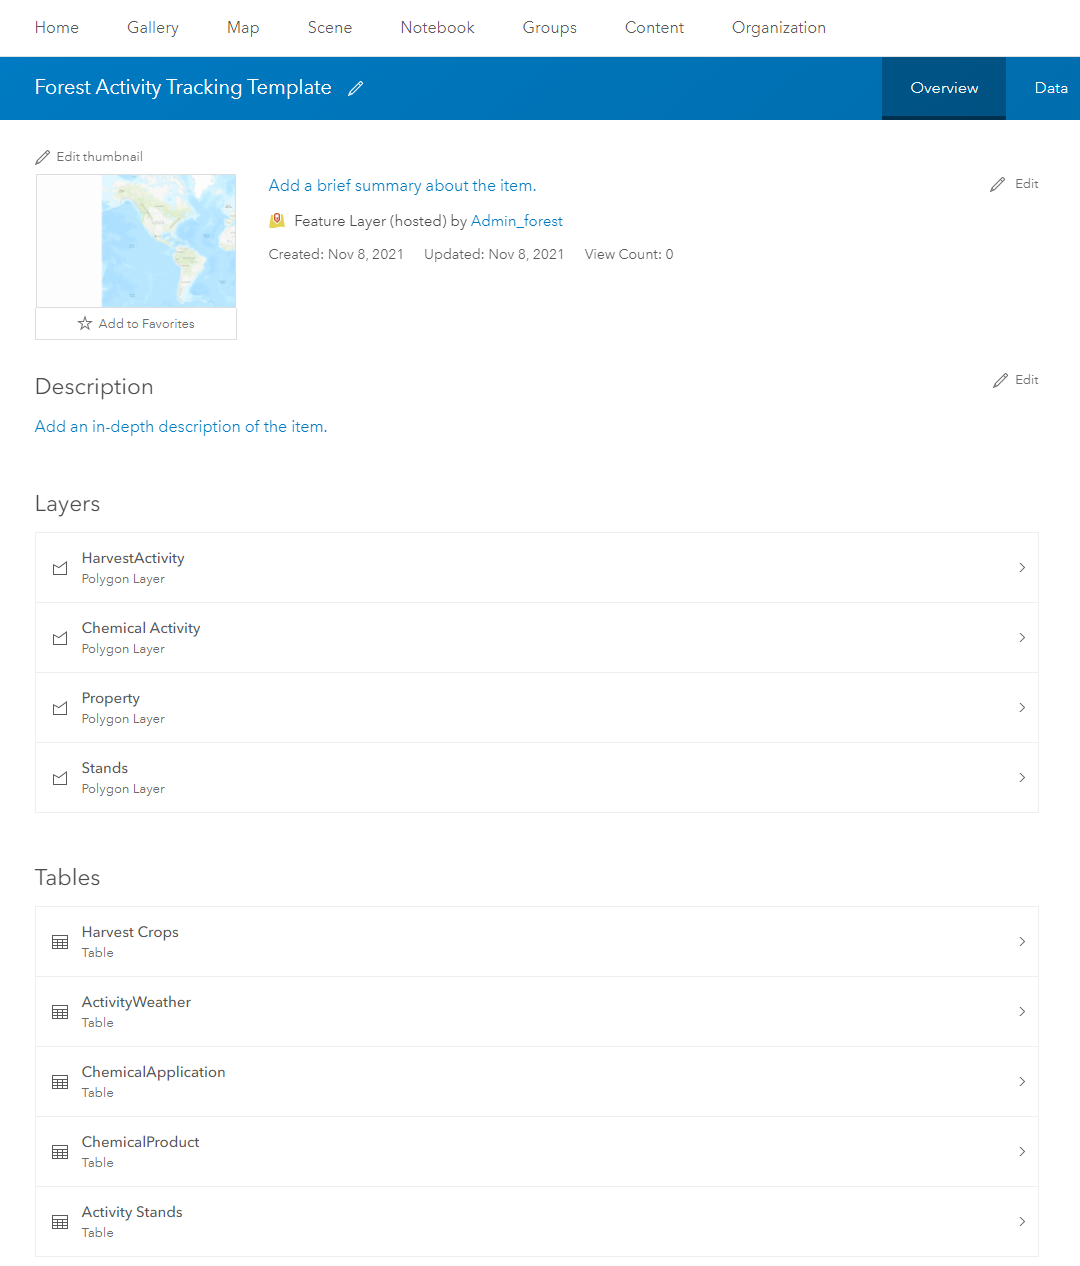Open the Gallery menu item
1080x1266 pixels.
(x=153, y=28)
